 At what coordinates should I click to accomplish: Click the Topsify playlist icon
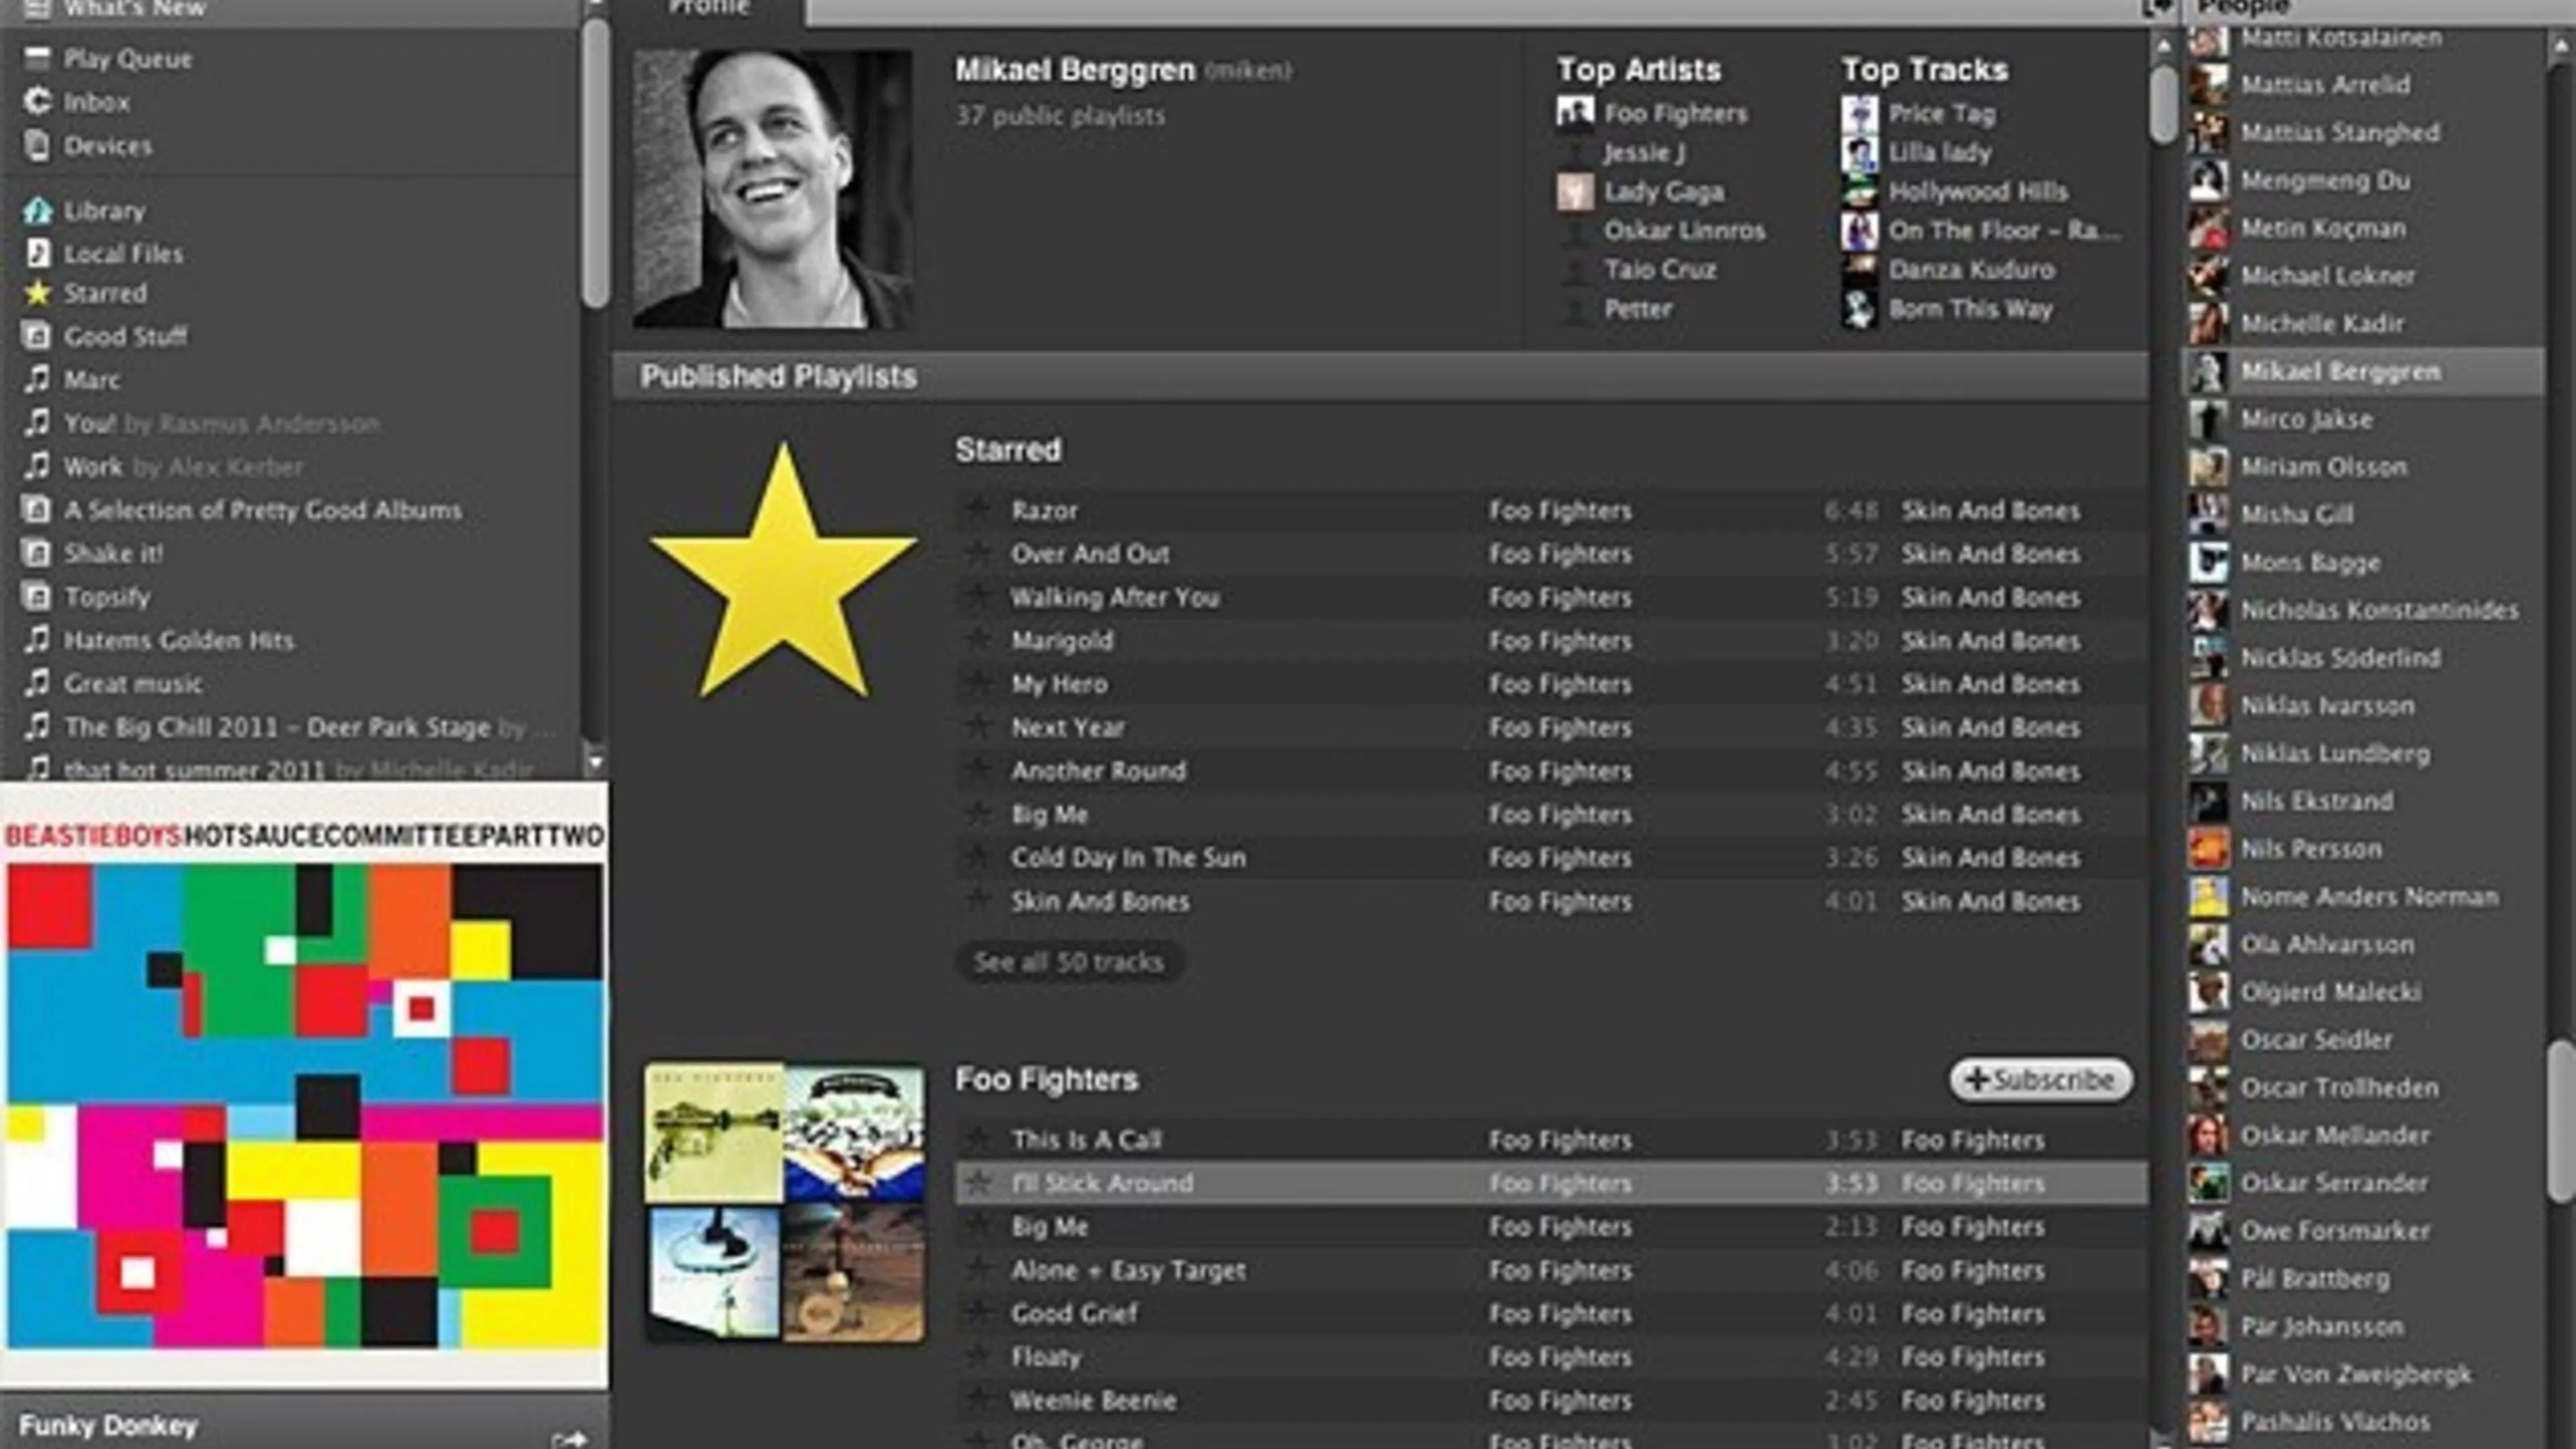pos(37,597)
